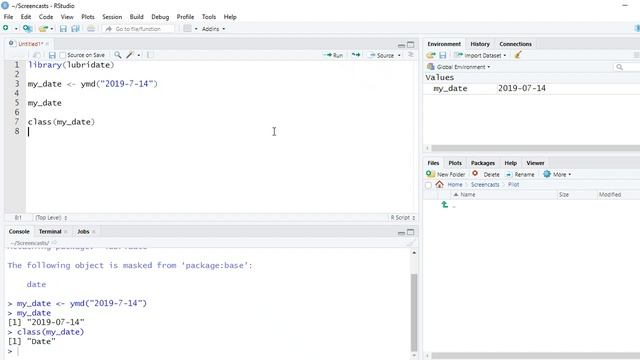
Task: Open Code Tools wand dropdown arrow
Action: pos(139,55)
